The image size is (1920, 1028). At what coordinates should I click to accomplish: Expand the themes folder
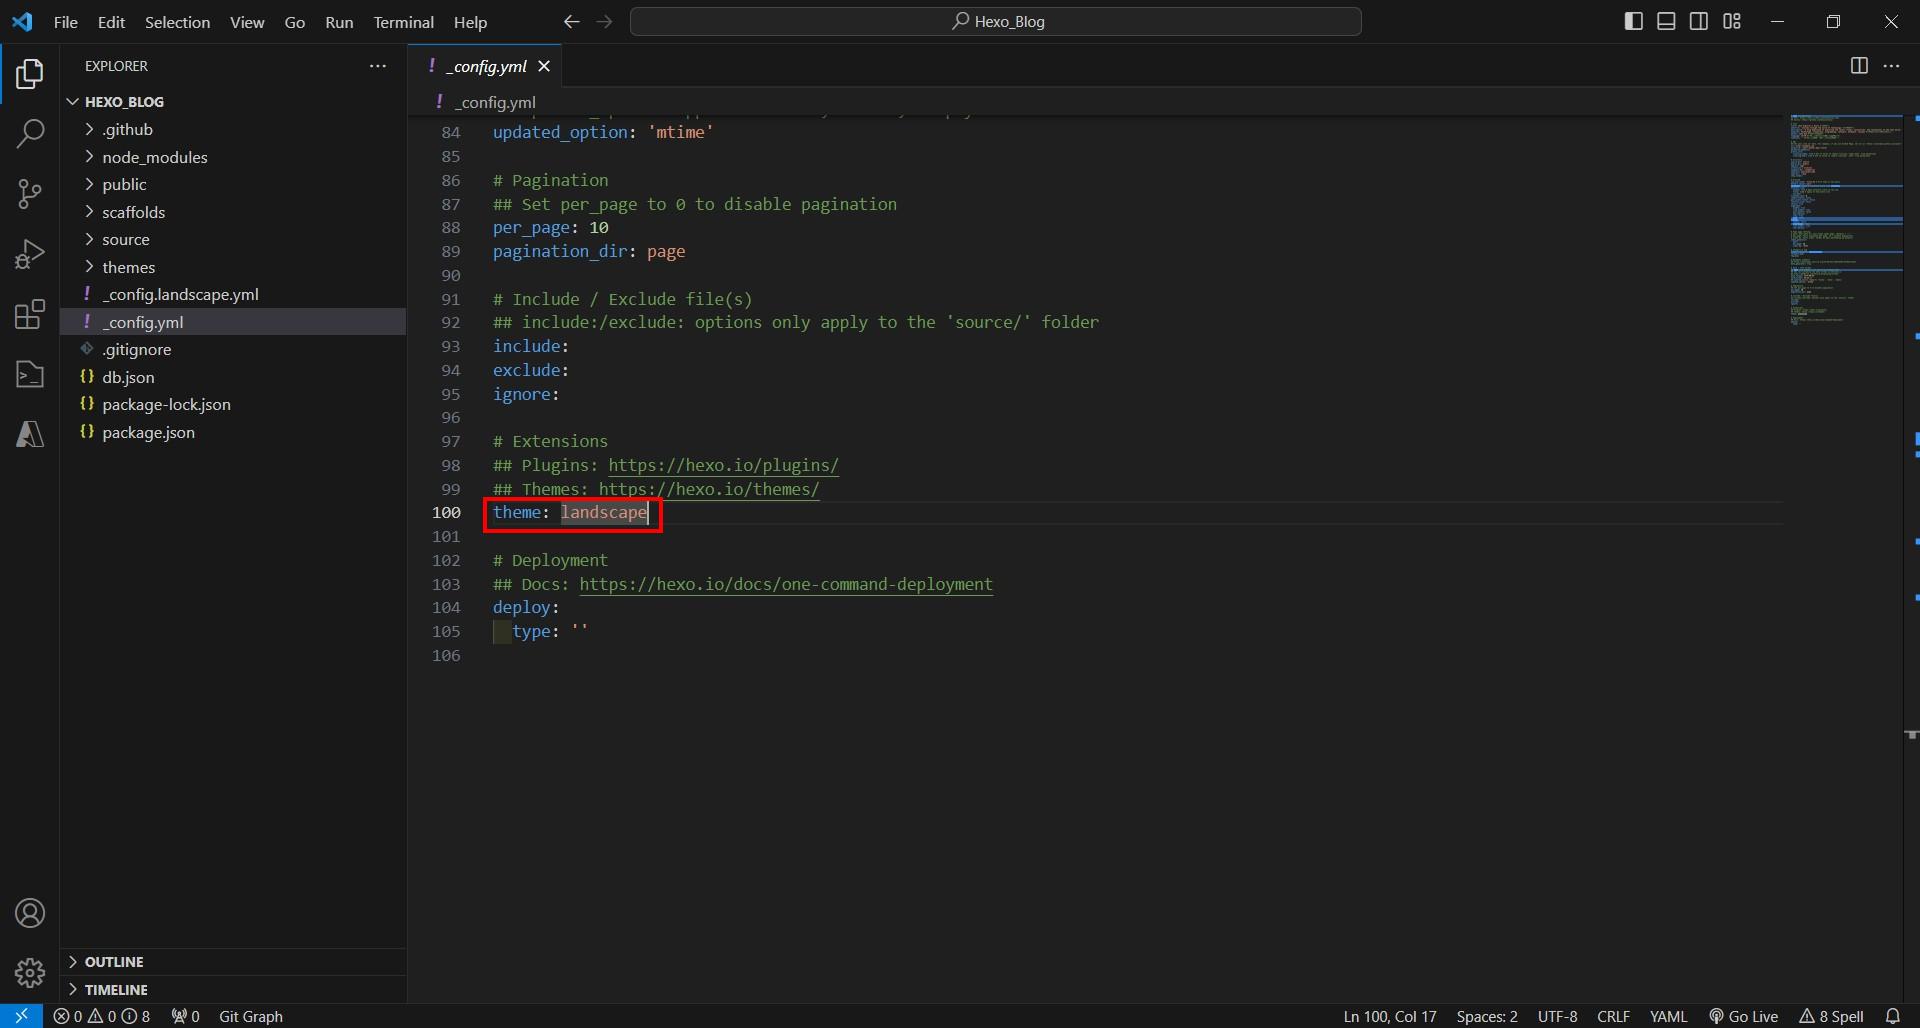pos(233,267)
